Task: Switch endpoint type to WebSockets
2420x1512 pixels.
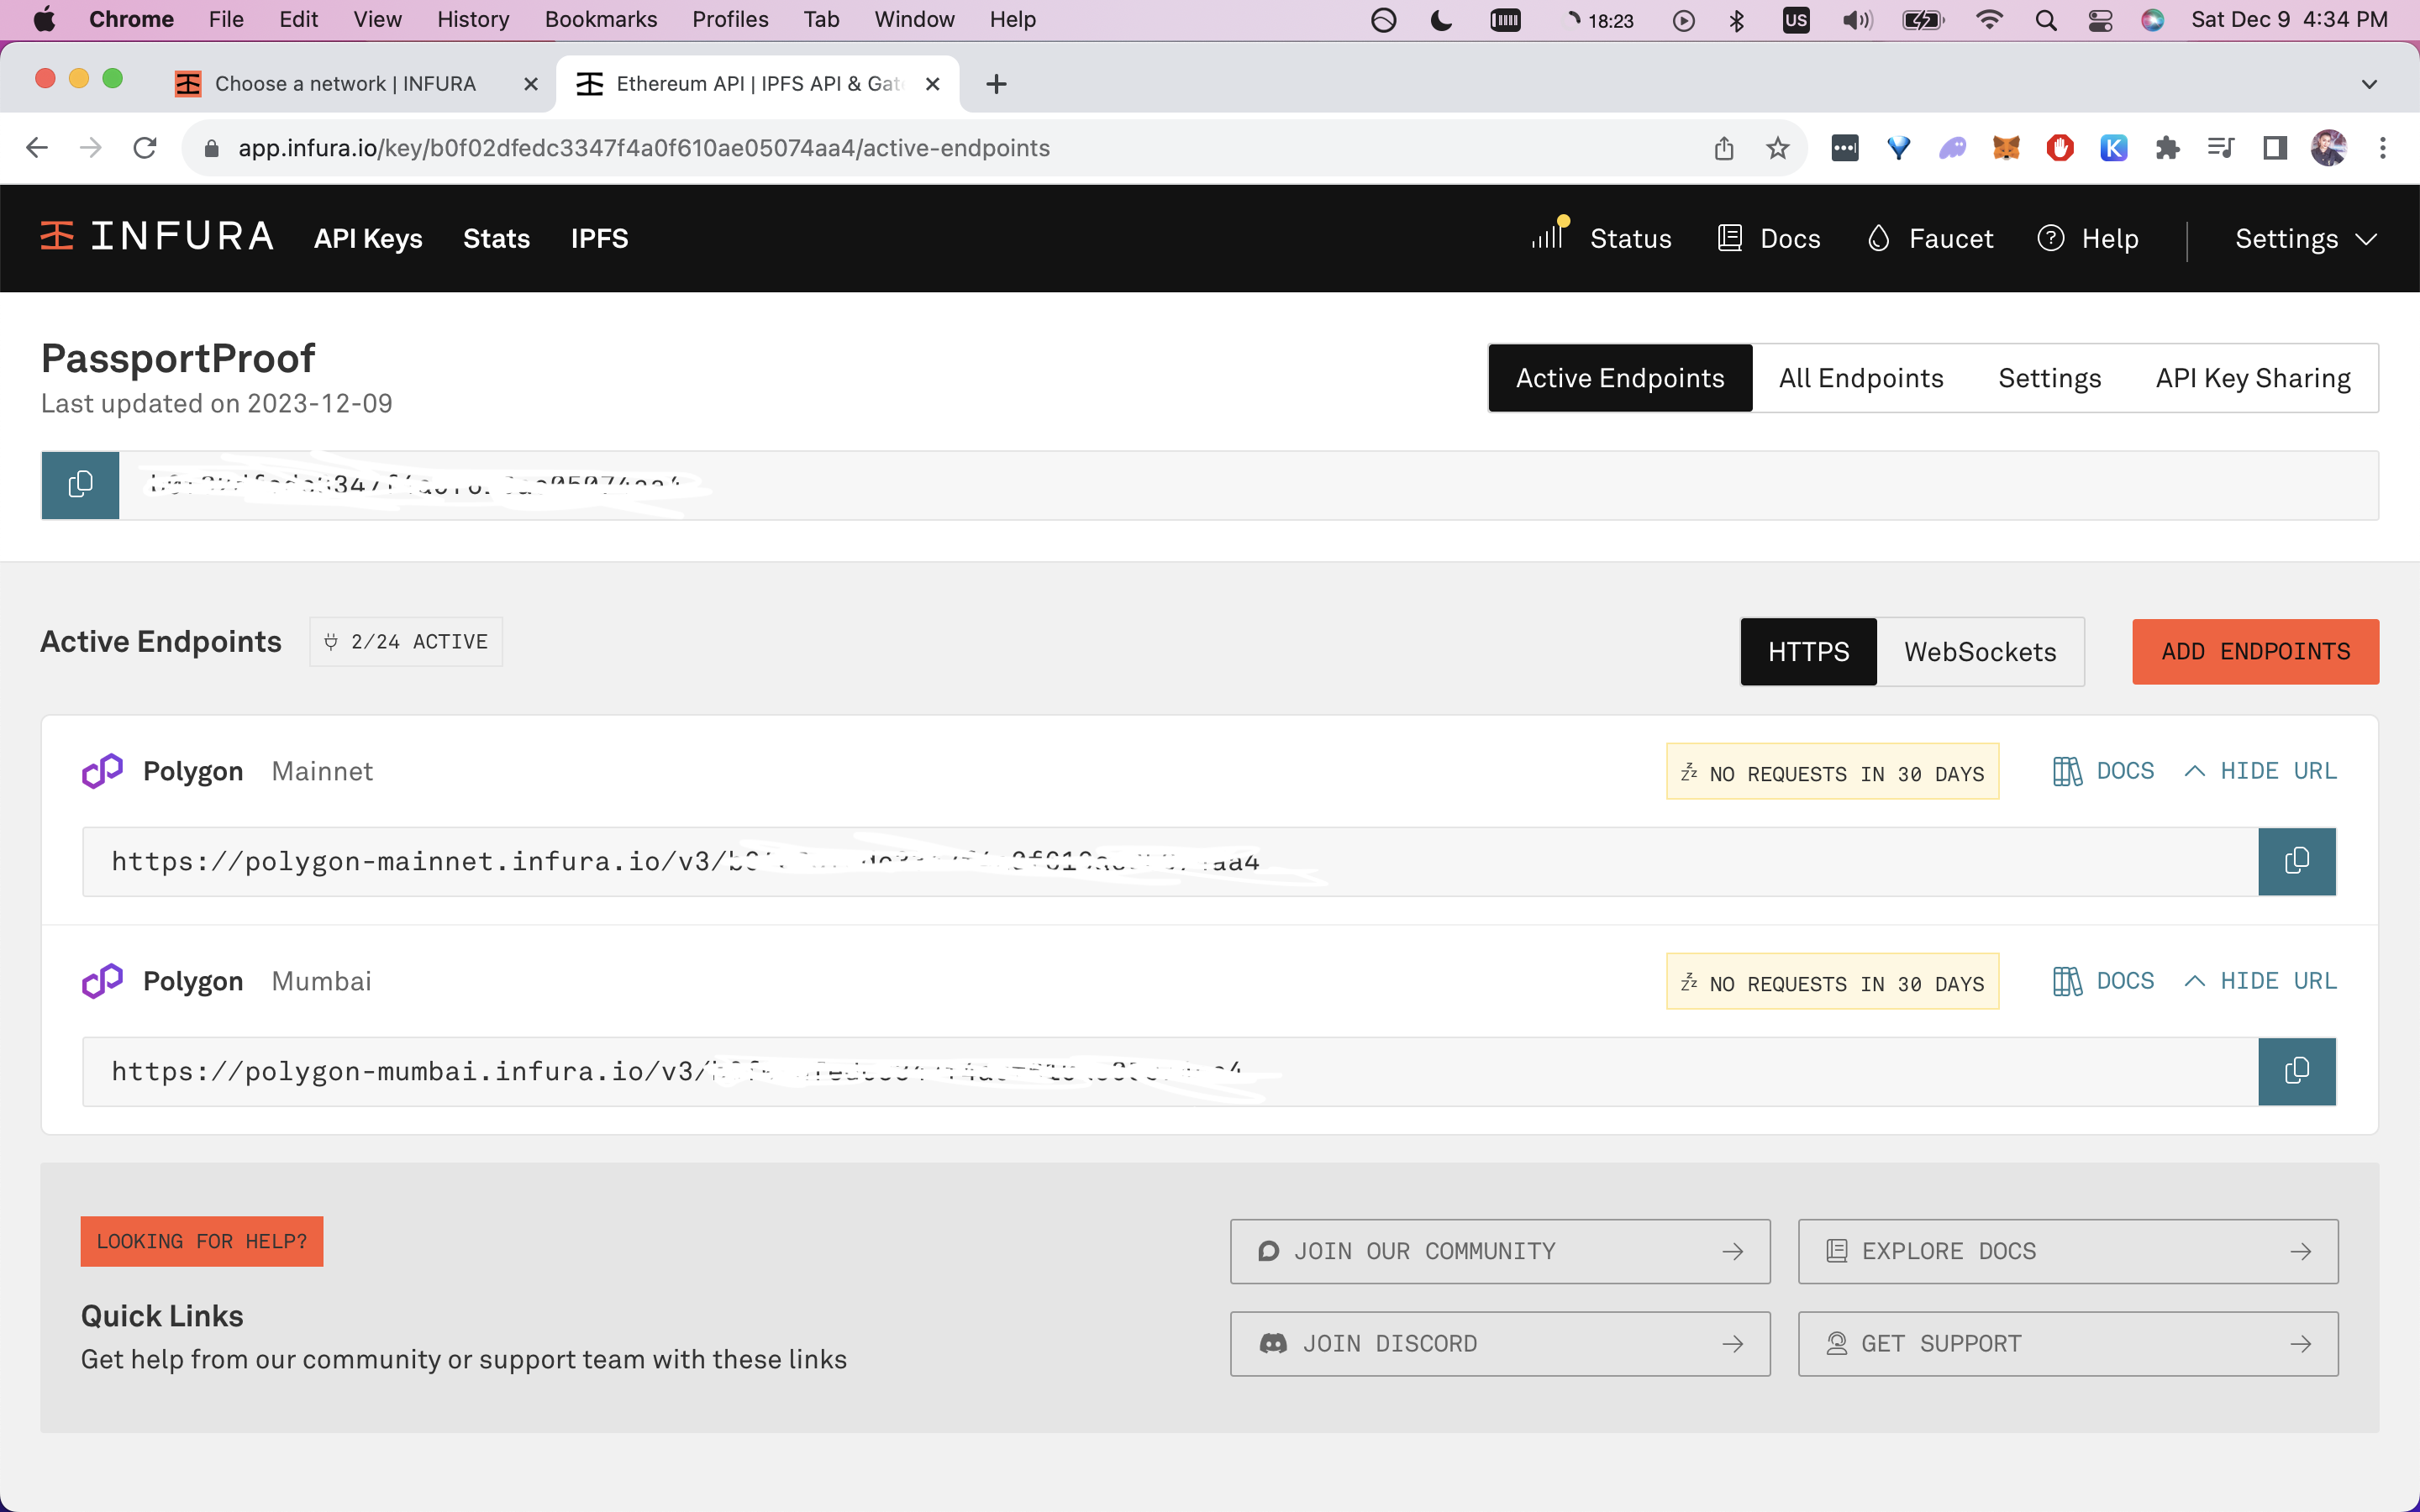Action: [x=1979, y=652]
